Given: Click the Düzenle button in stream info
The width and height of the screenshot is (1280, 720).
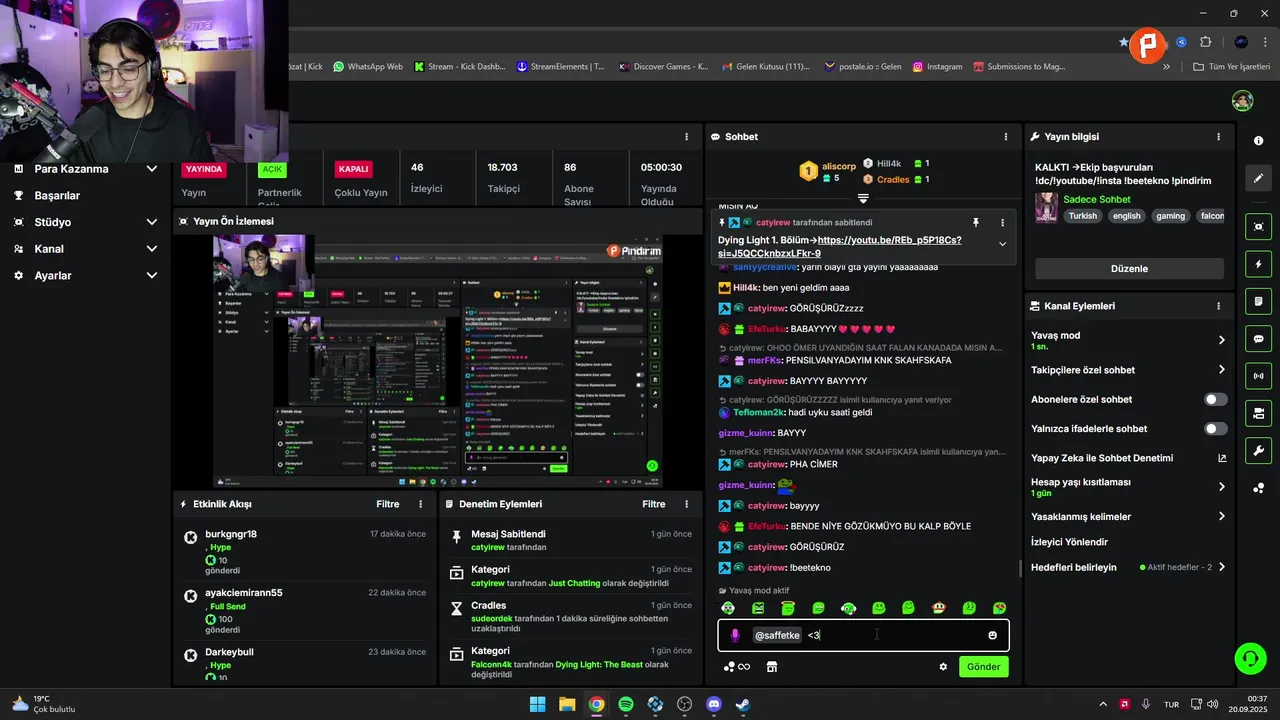Looking at the screenshot, I should [x=1129, y=269].
